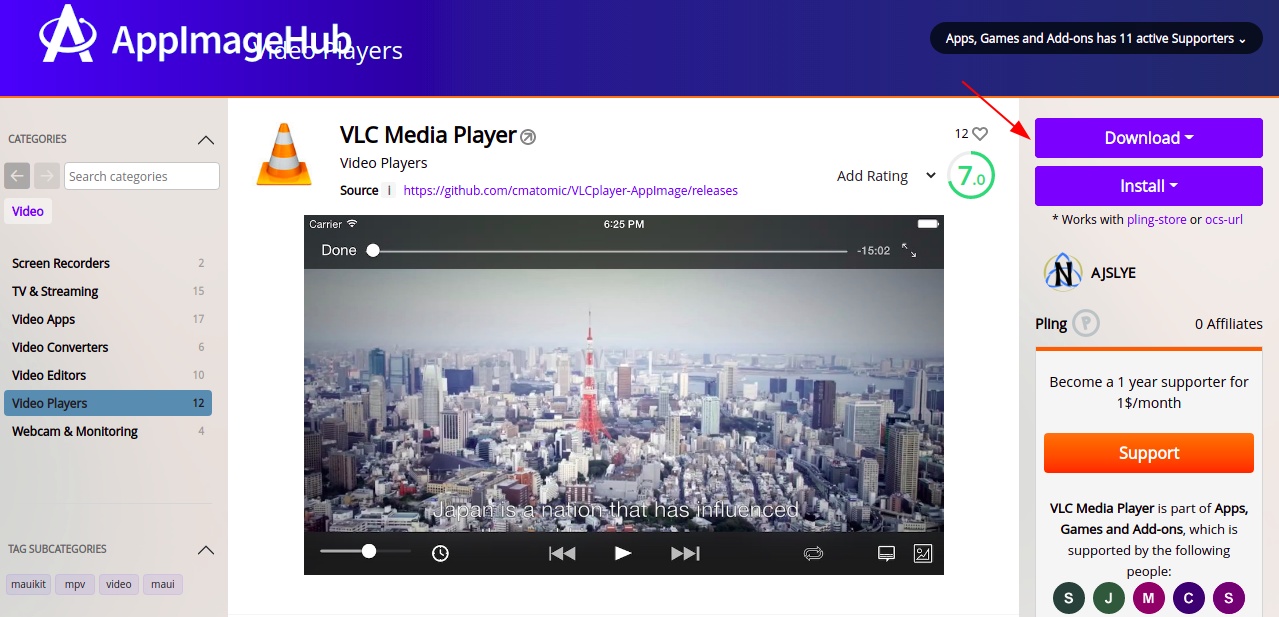
Task: Open the ocs-url link
Action: [1224, 219]
